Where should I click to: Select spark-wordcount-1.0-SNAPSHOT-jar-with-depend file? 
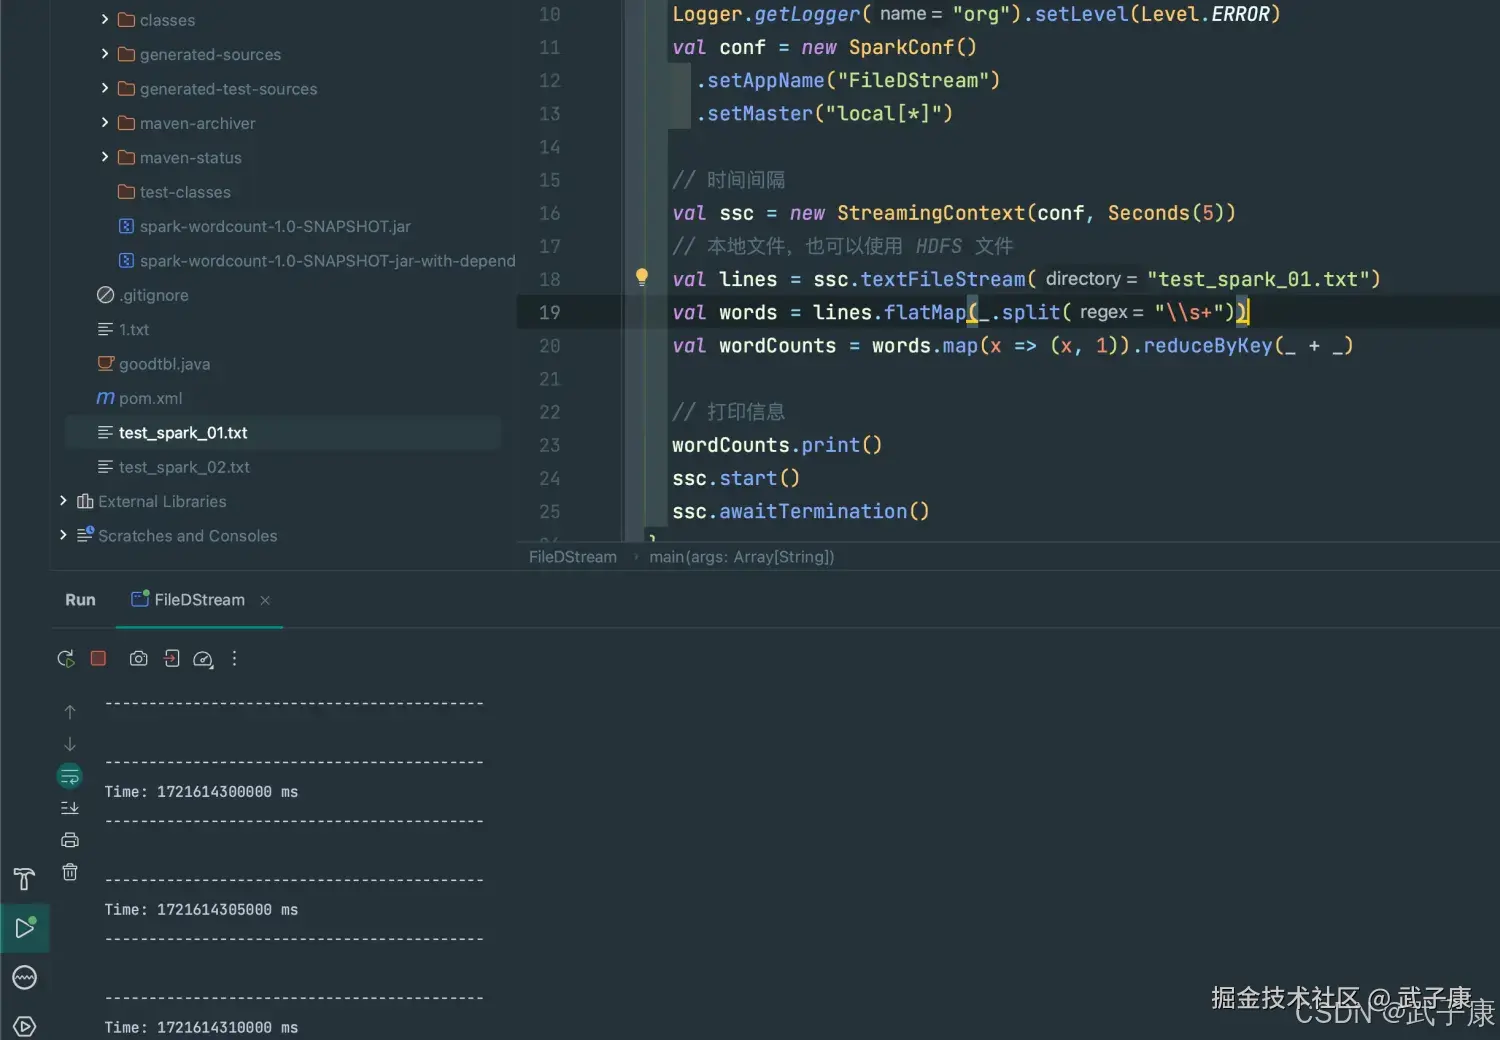click(x=327, y=261)
